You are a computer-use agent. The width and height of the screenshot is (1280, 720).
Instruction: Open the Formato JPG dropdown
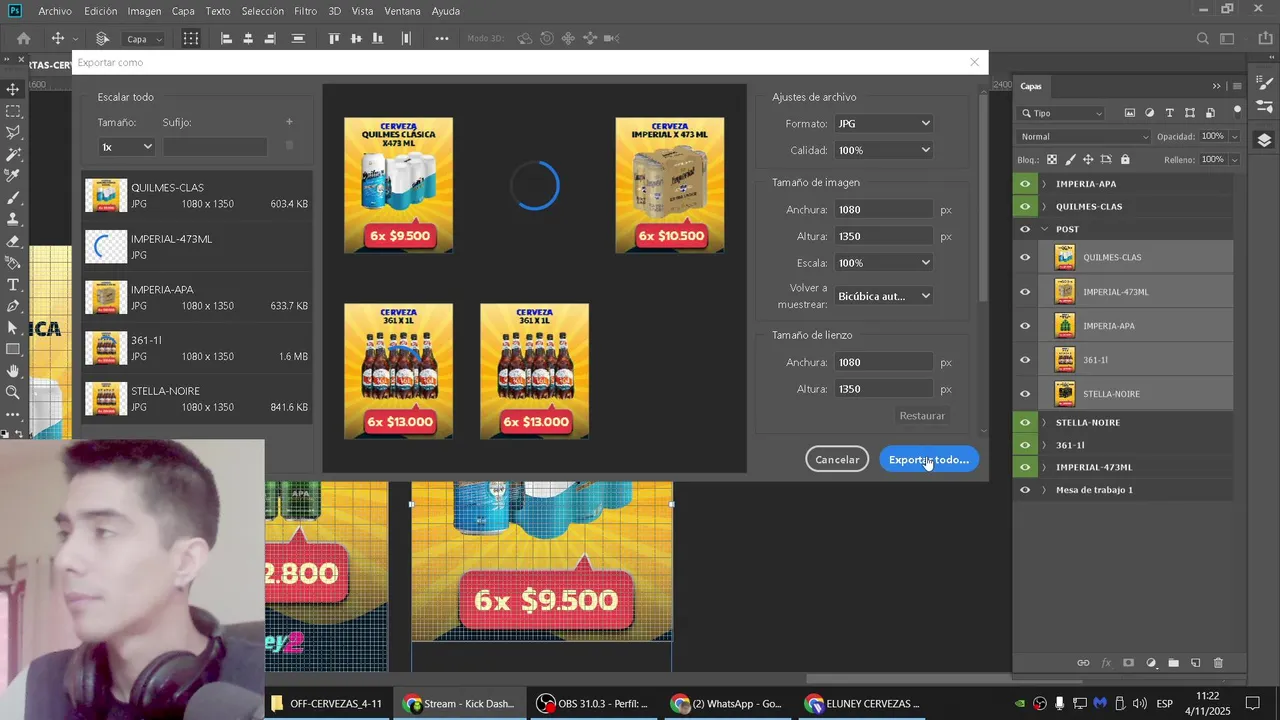884,124
